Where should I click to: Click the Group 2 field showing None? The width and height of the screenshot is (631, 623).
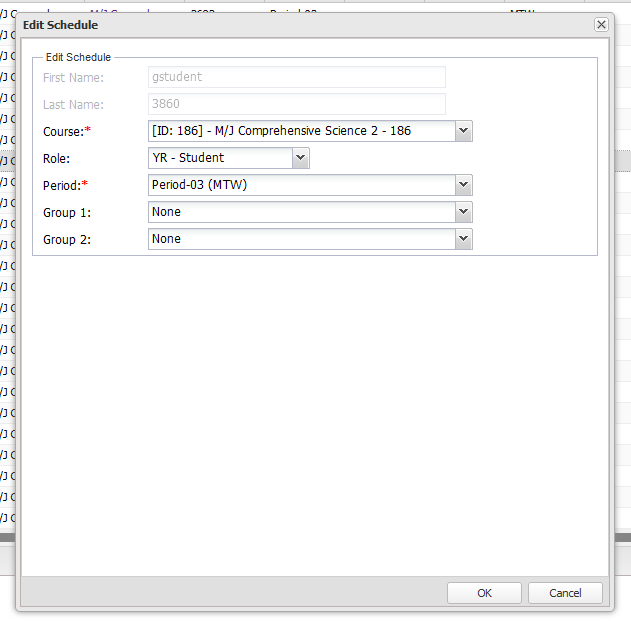(300, 239)
